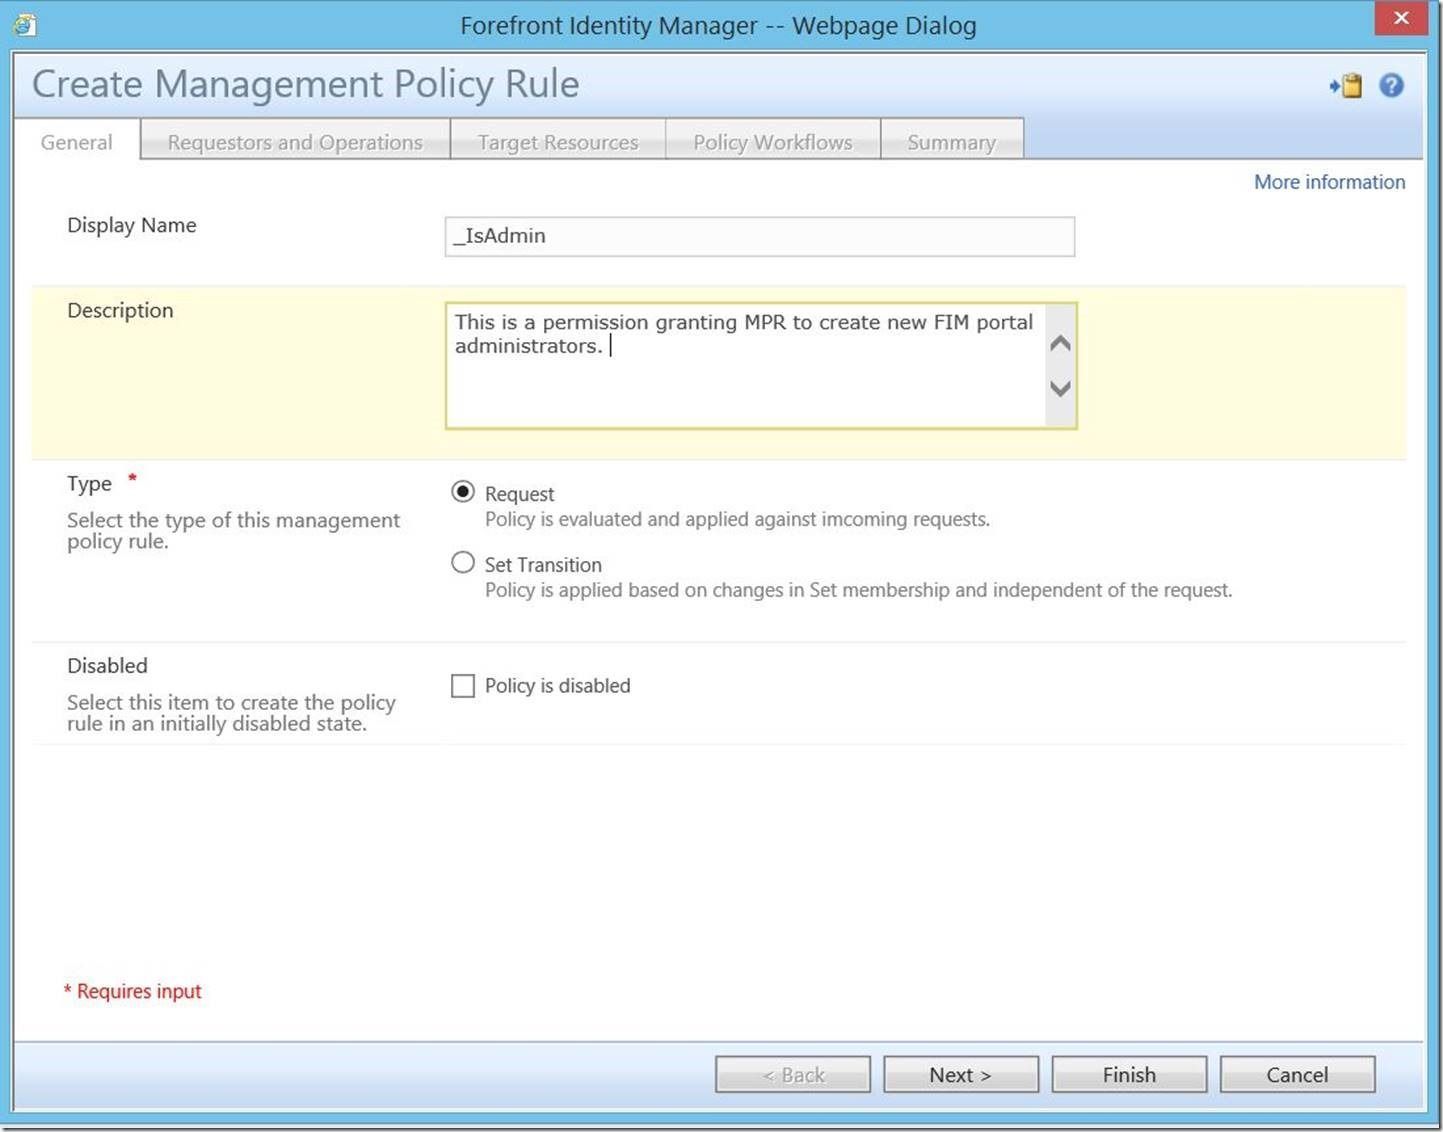
Task: Click inside the Description text area
Action: point(746,366)
